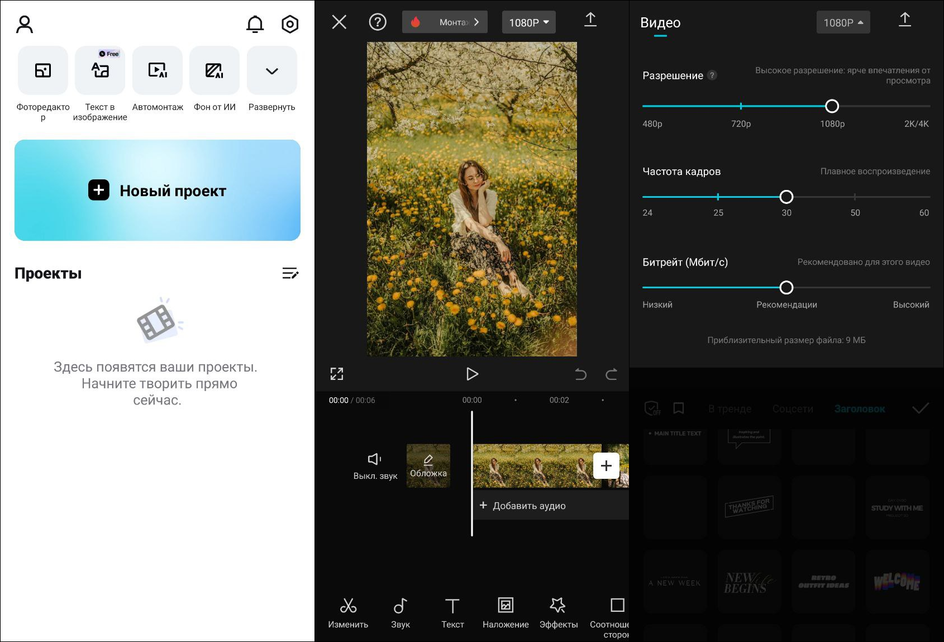
Task: Confirm text template with the checkmark
Action: point(920,408)
